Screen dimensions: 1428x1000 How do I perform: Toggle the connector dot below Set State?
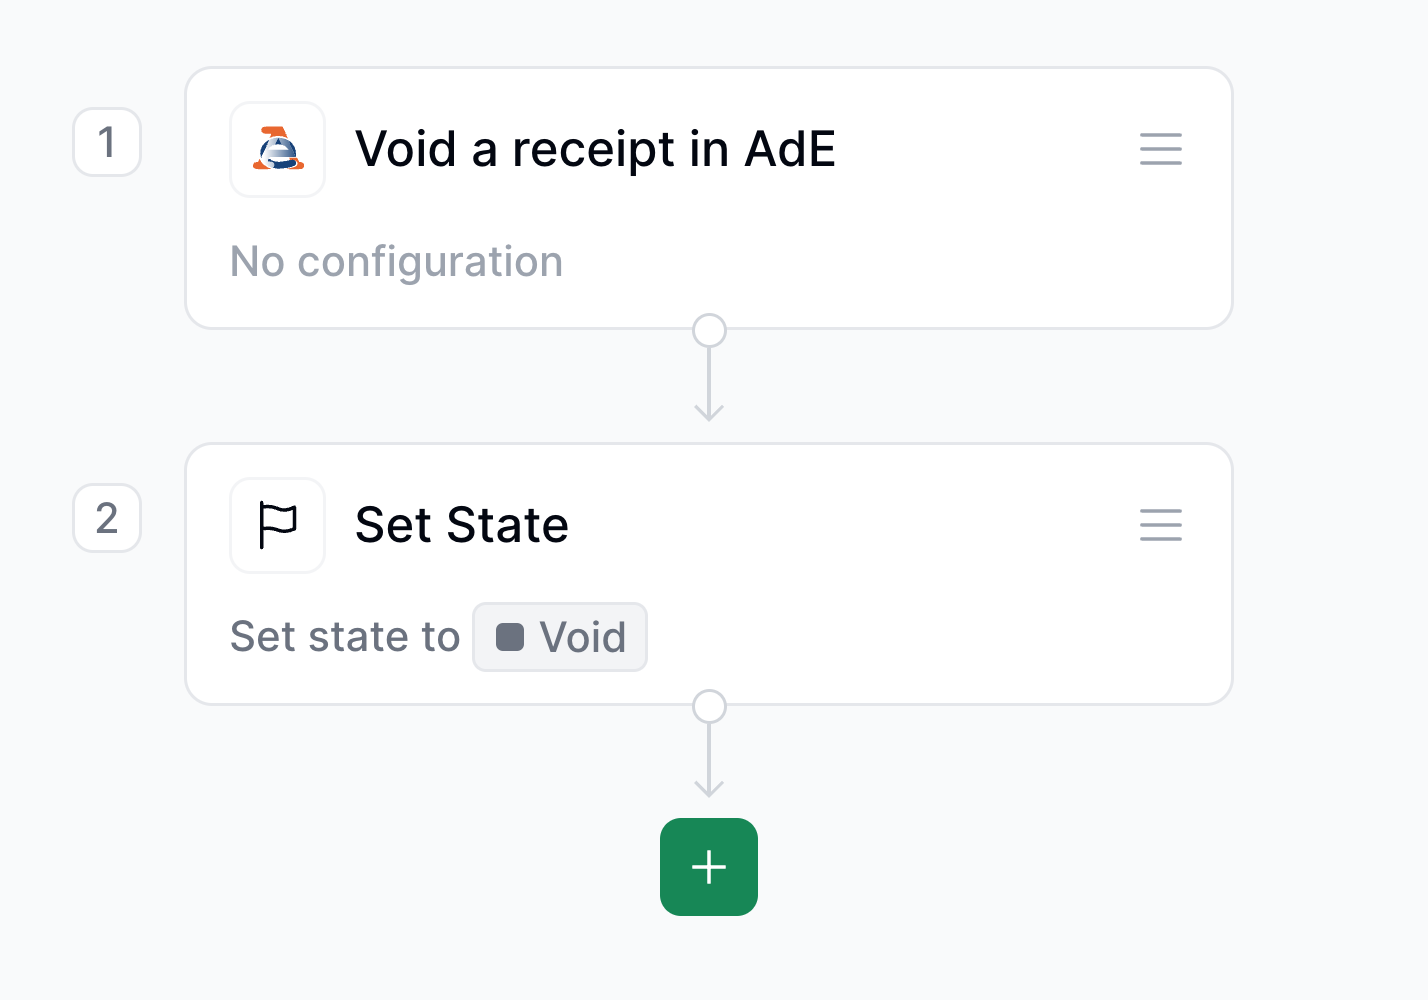coord(709,706)
